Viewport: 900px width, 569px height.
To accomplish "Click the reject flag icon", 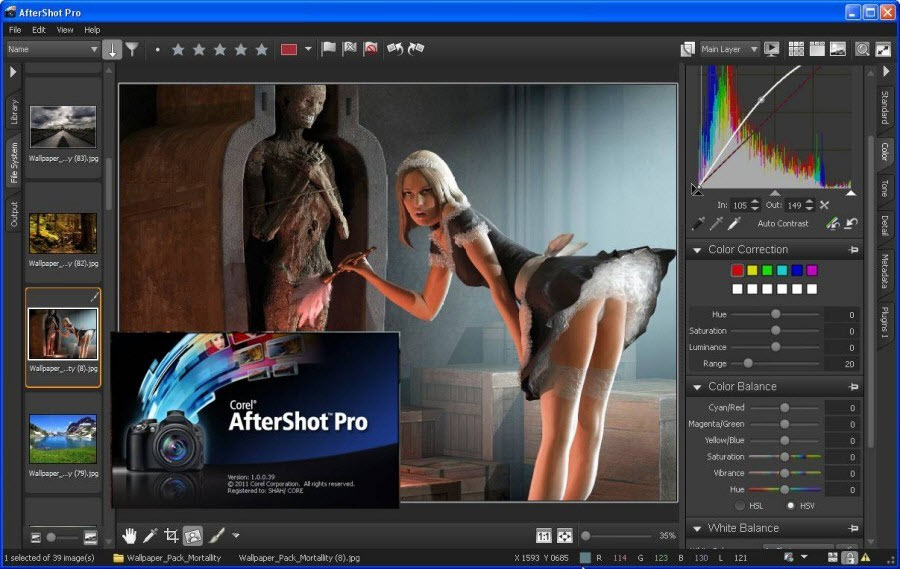I will pyautogui.click(x=370, y=49).
